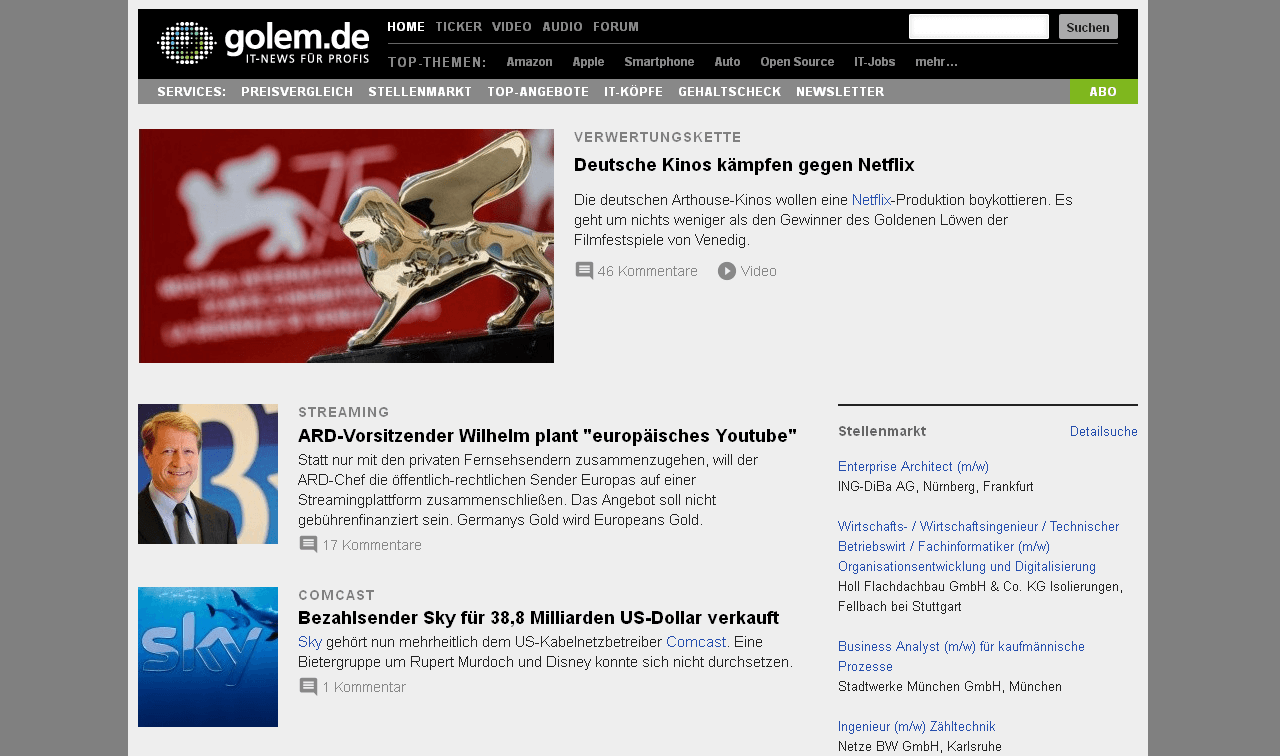Image resolution: width=1280 pixels, height=756 pixels.
Task: Select Apple top topic
Action: pos(588,62)
